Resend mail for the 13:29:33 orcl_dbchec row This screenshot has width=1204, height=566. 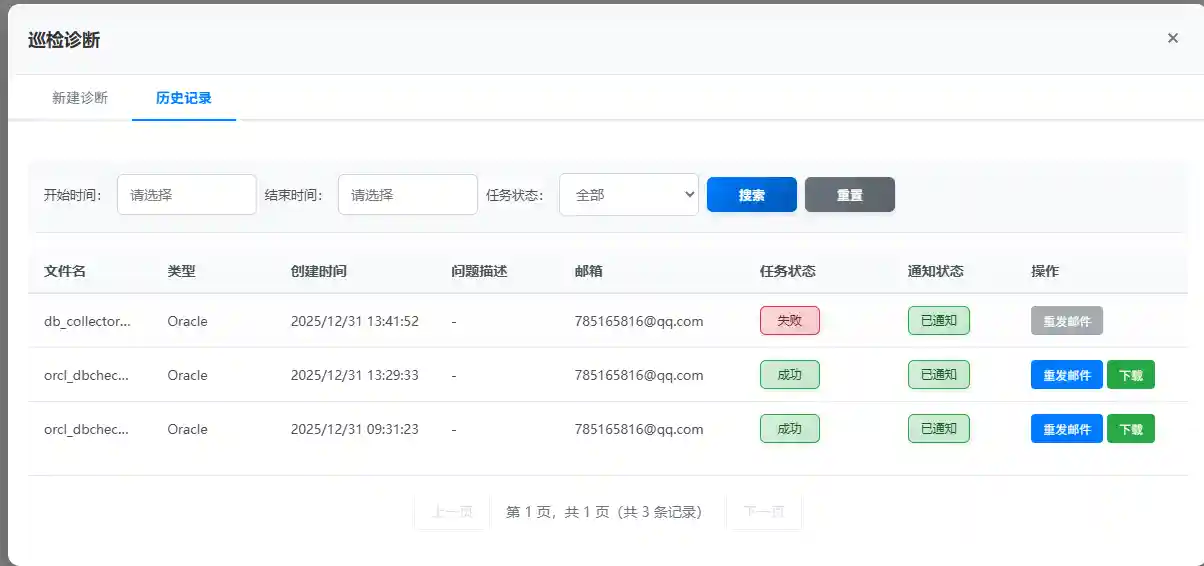click(x=1067, y=375)
